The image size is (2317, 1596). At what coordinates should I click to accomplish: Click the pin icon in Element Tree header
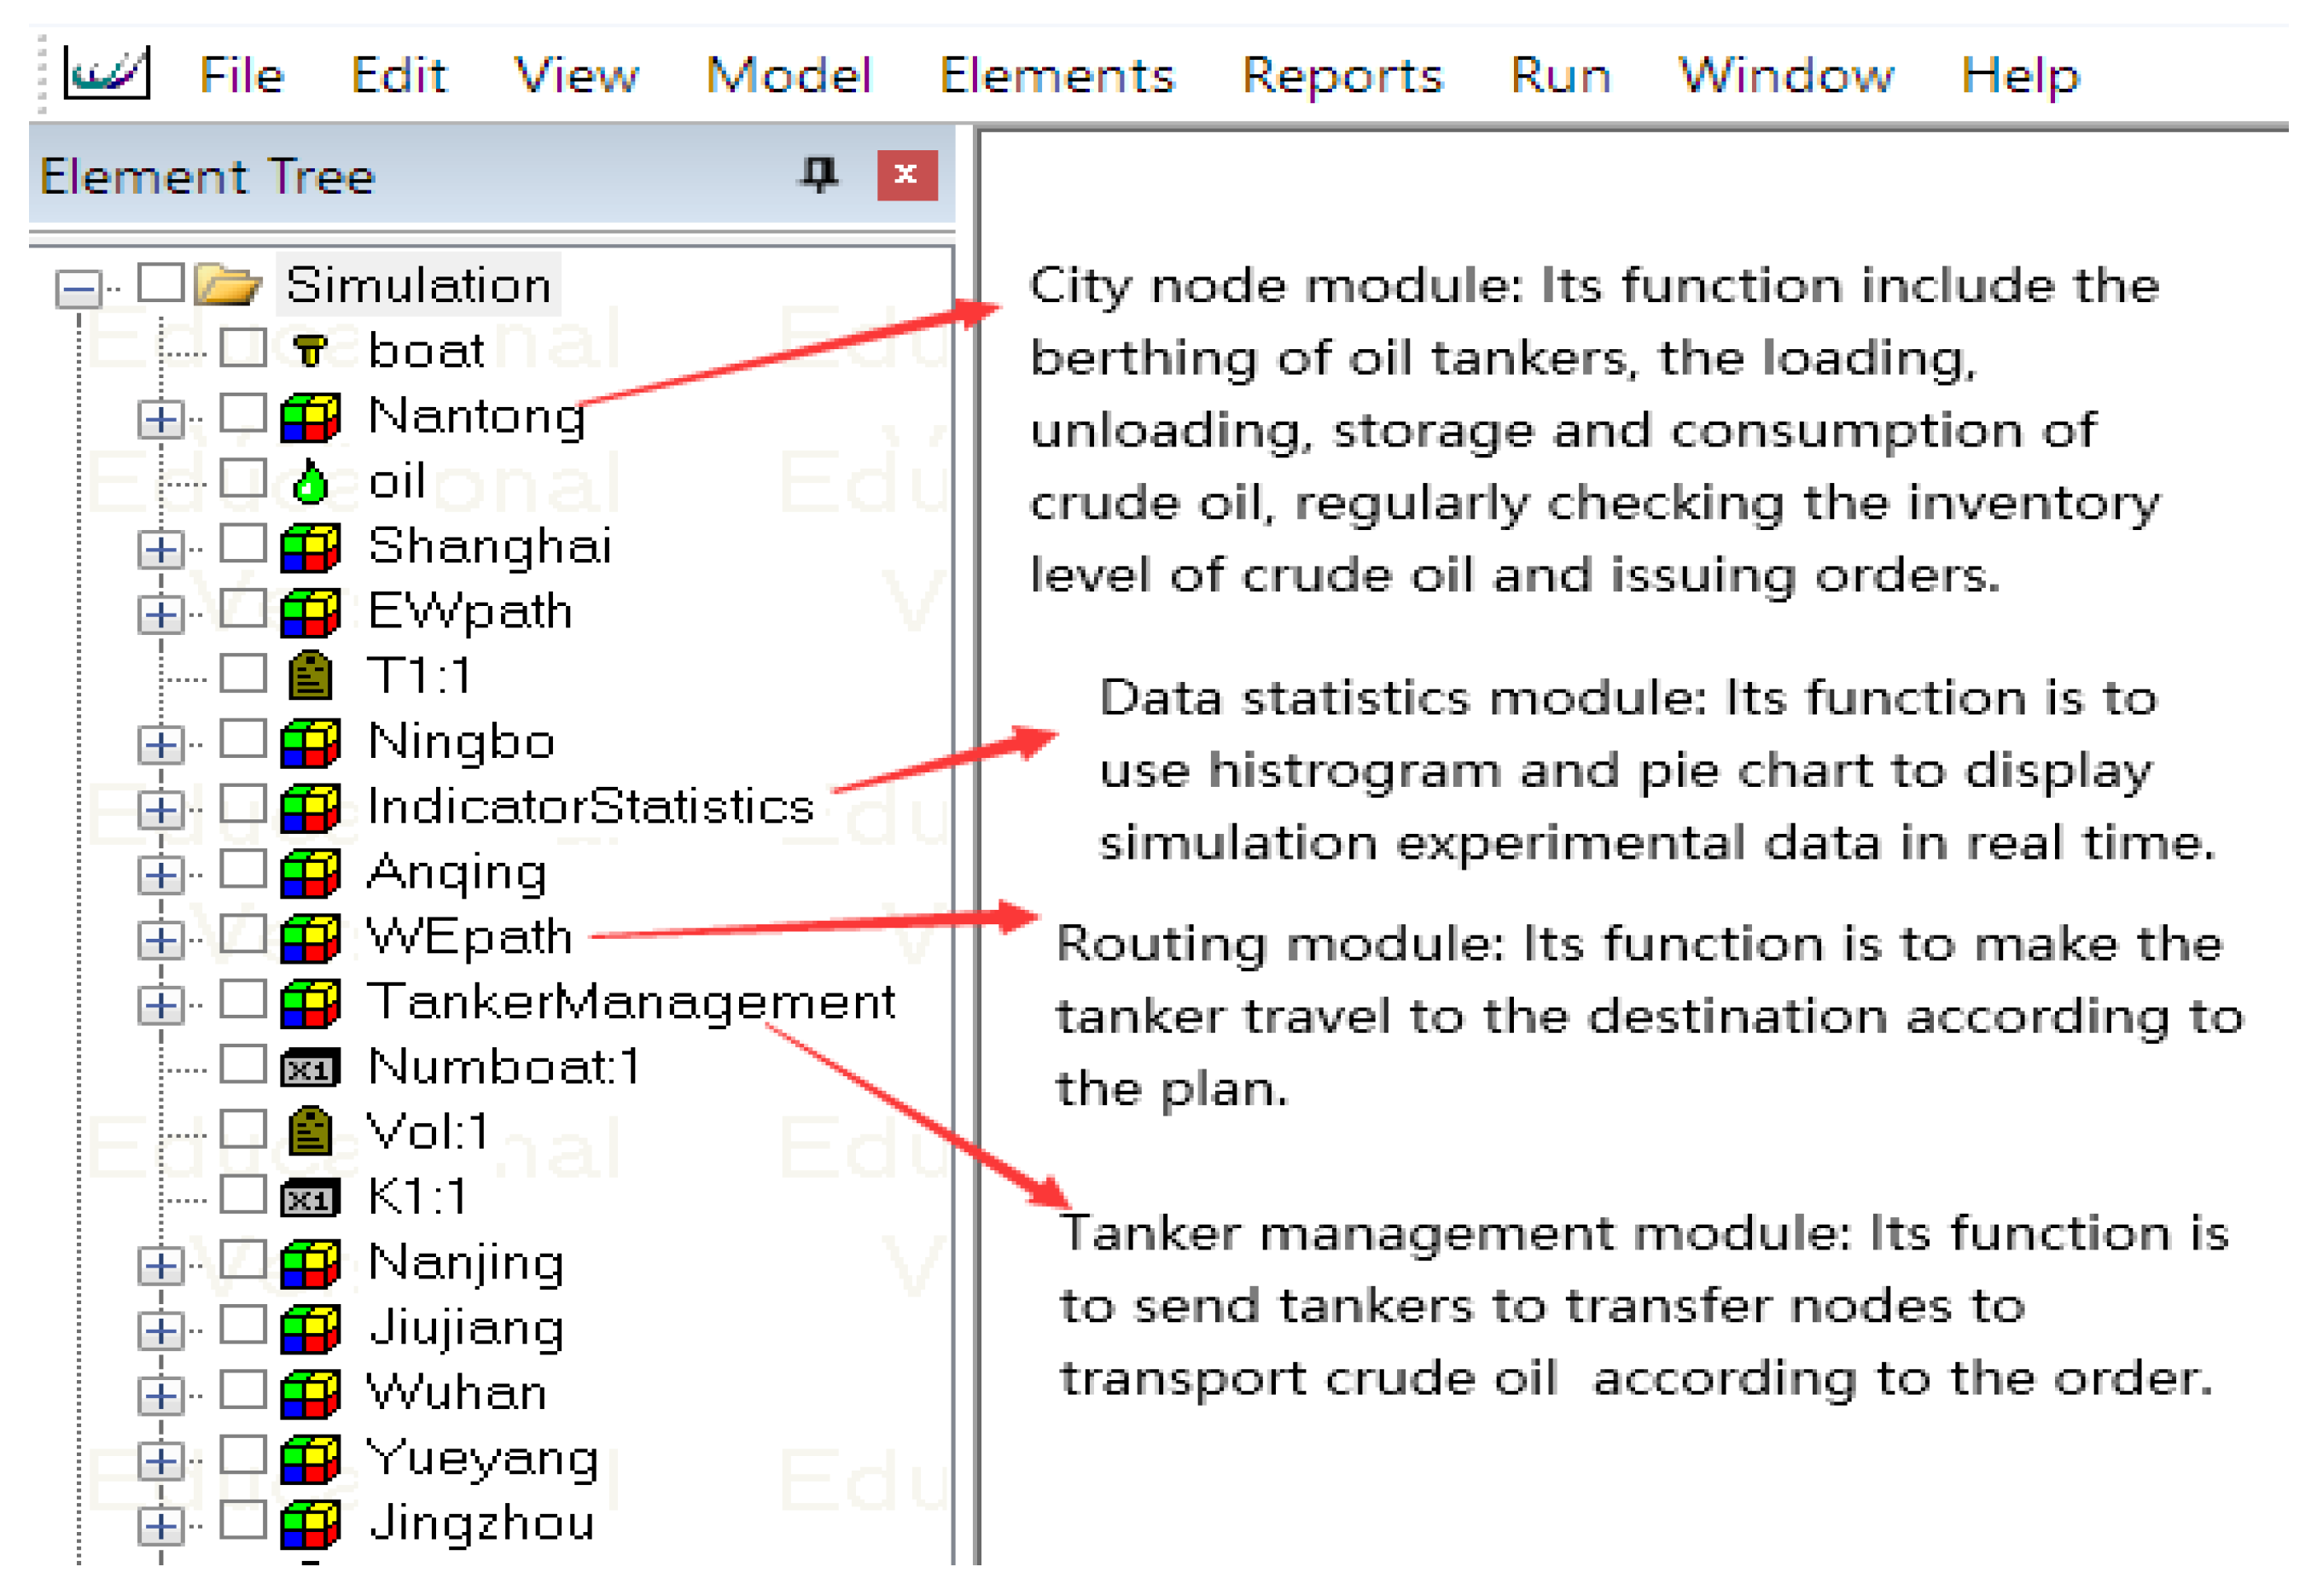coord(819,176)
